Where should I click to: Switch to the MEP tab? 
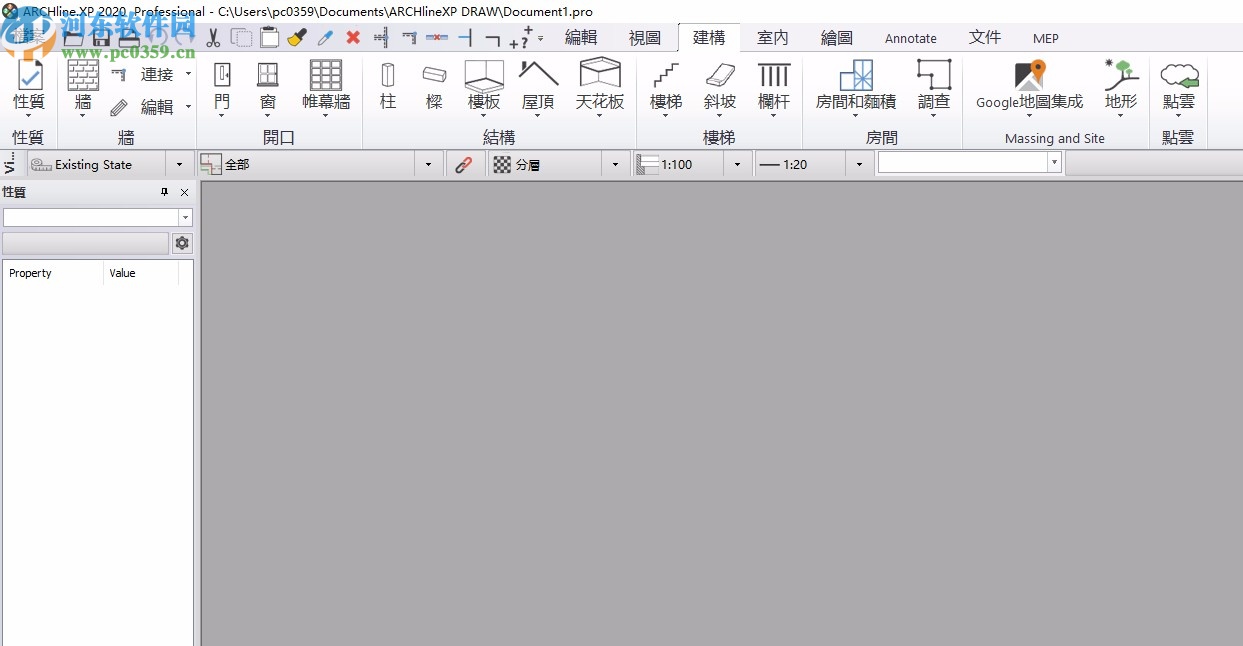(1046, 38)
